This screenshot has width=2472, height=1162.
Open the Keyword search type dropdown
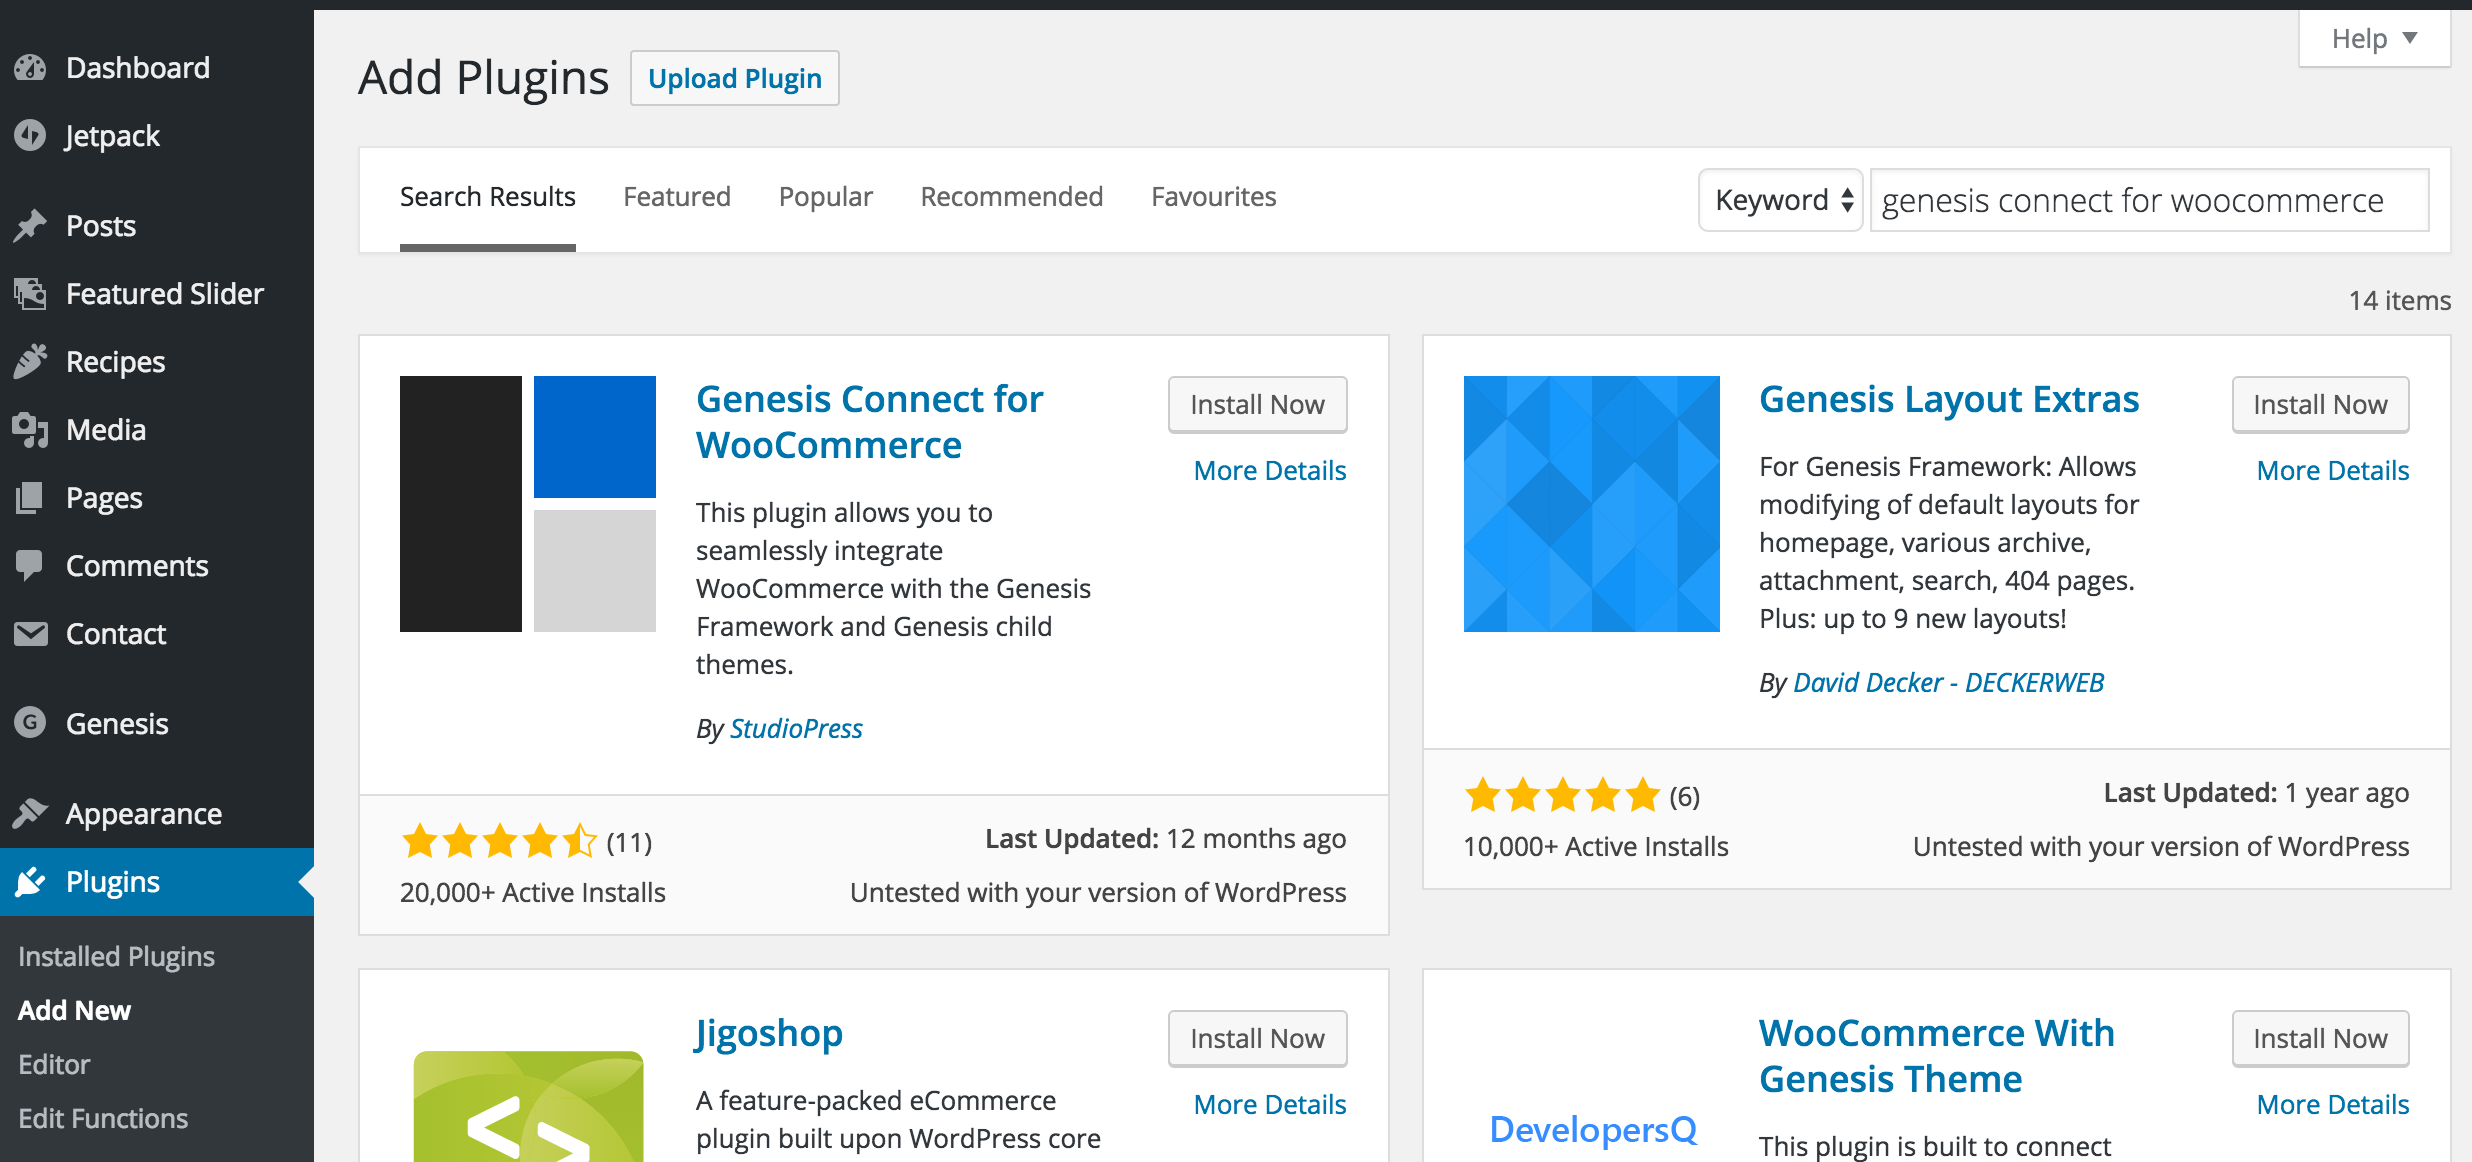point(1781,200)
